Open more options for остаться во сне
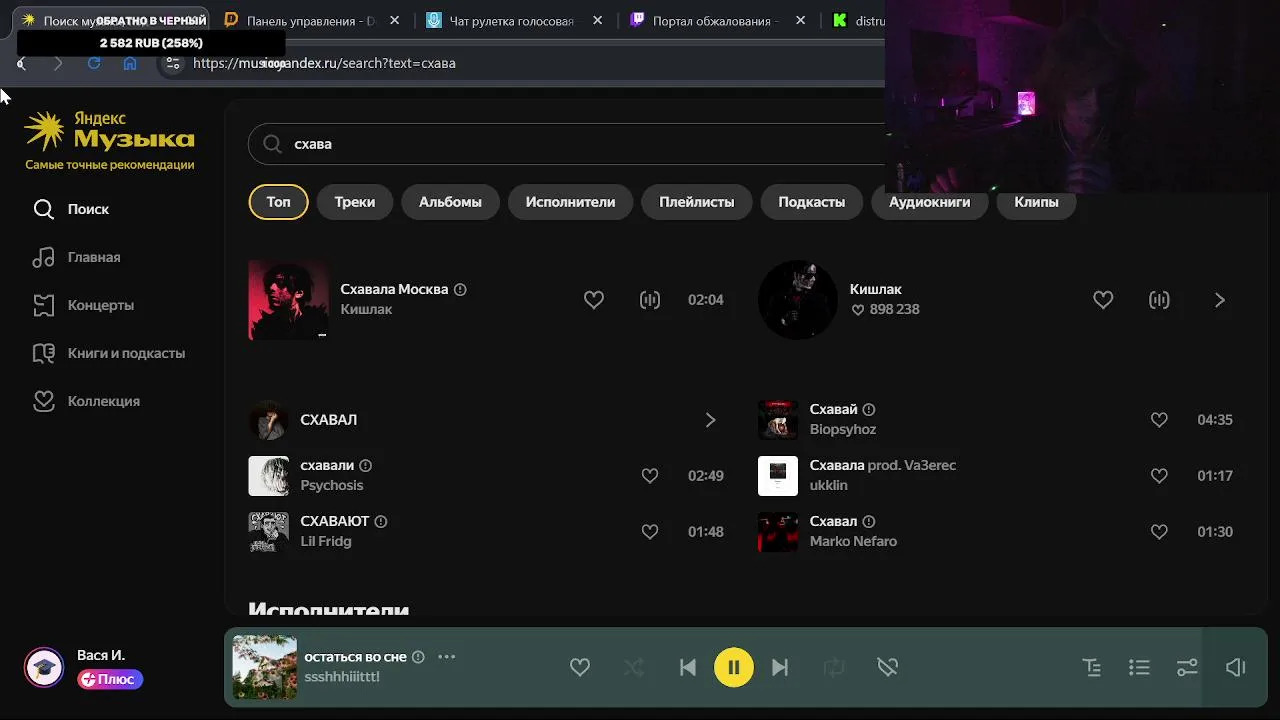Screen dimensions: 1280x720 click(447, 657)
